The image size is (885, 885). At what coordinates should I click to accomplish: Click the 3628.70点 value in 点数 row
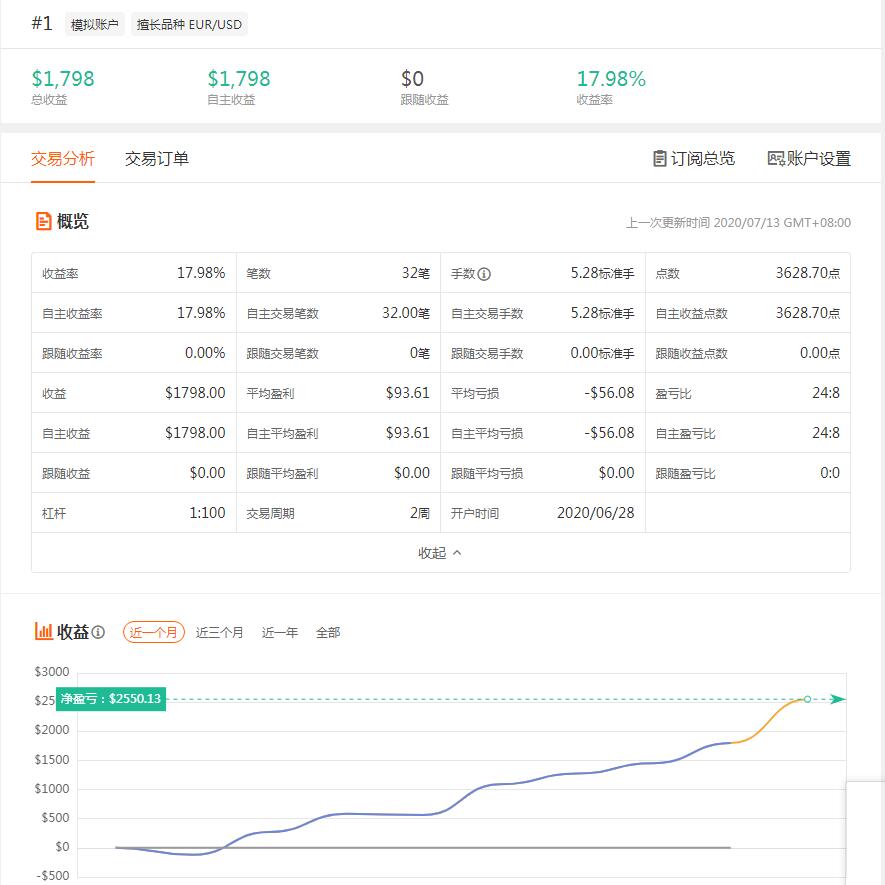coord(807,273)
